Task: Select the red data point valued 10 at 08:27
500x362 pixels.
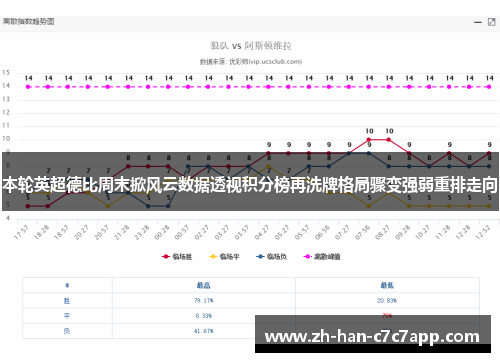Action: [x=389, y=140]
